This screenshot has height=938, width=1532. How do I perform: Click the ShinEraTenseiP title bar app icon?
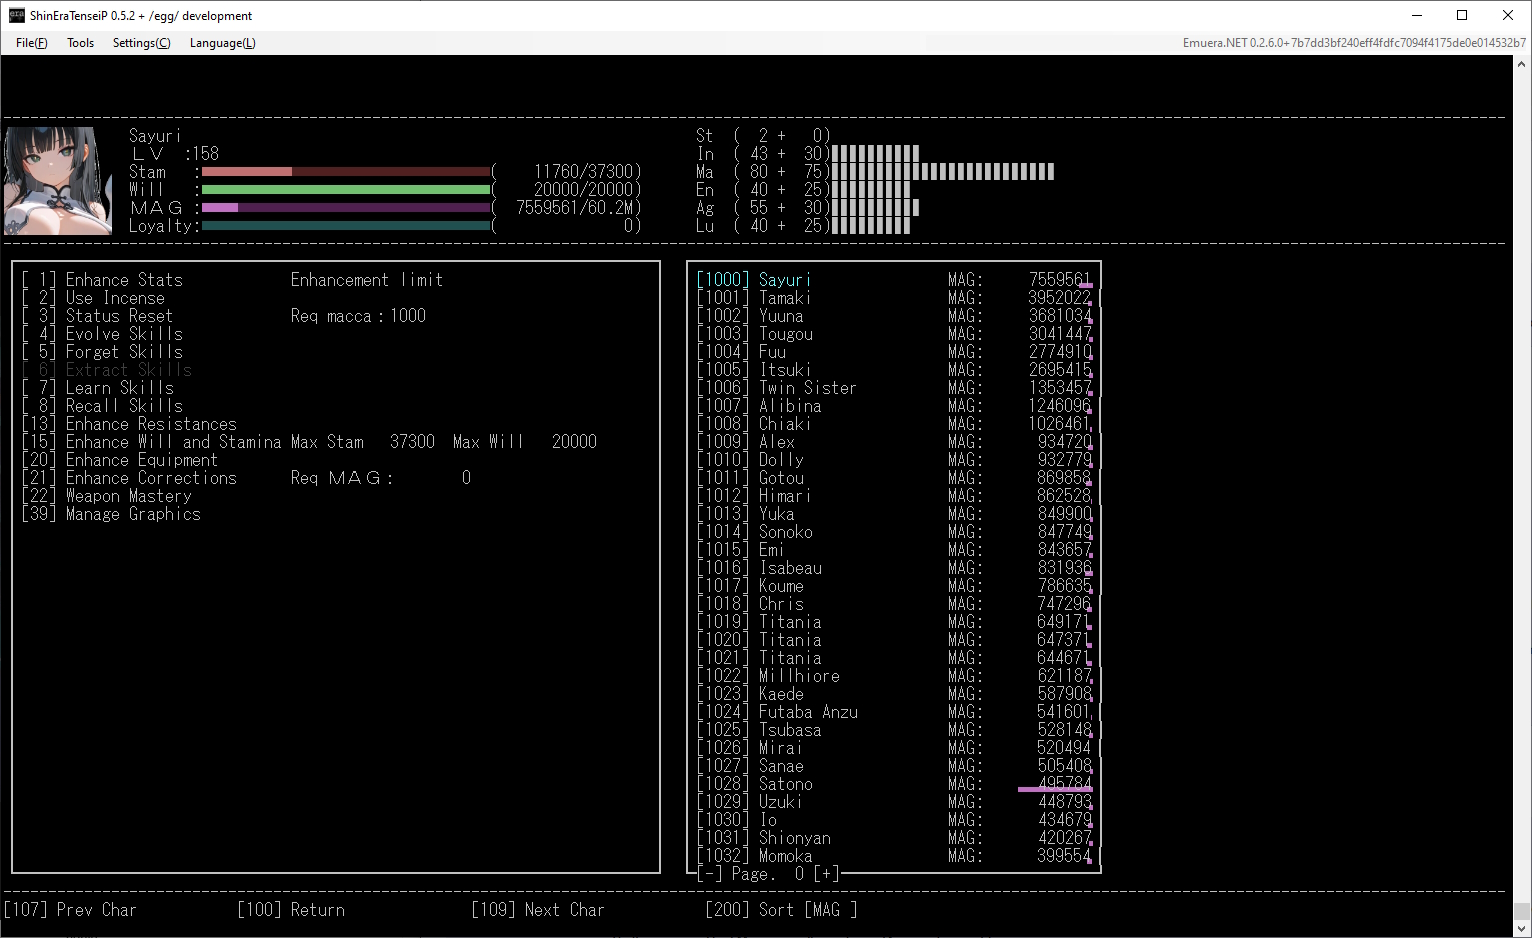coord(17,15)
